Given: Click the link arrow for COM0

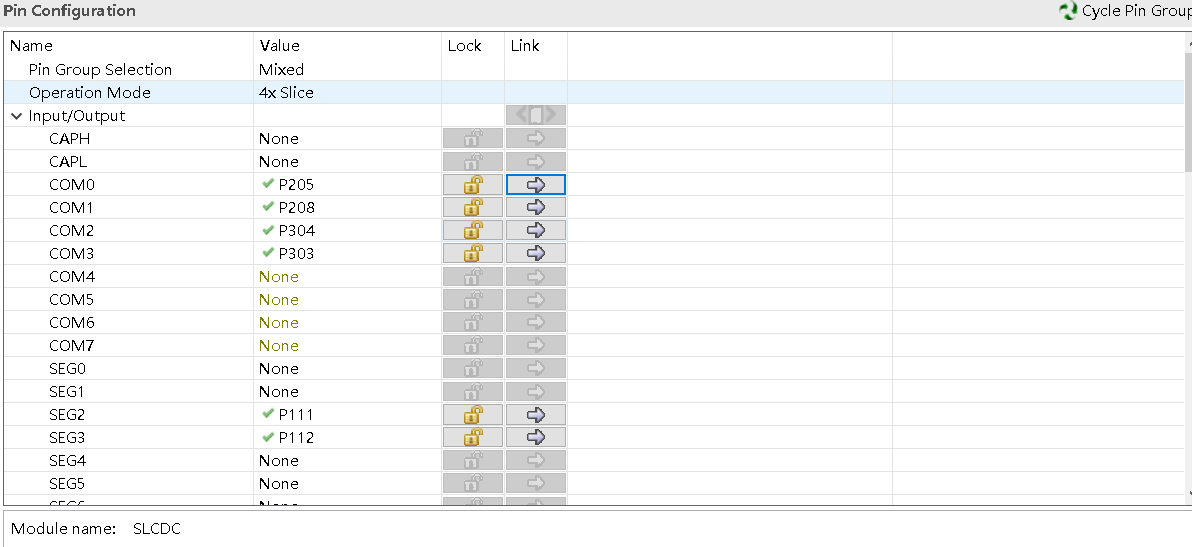Looking at the screenshot, I should click(536, 185).
